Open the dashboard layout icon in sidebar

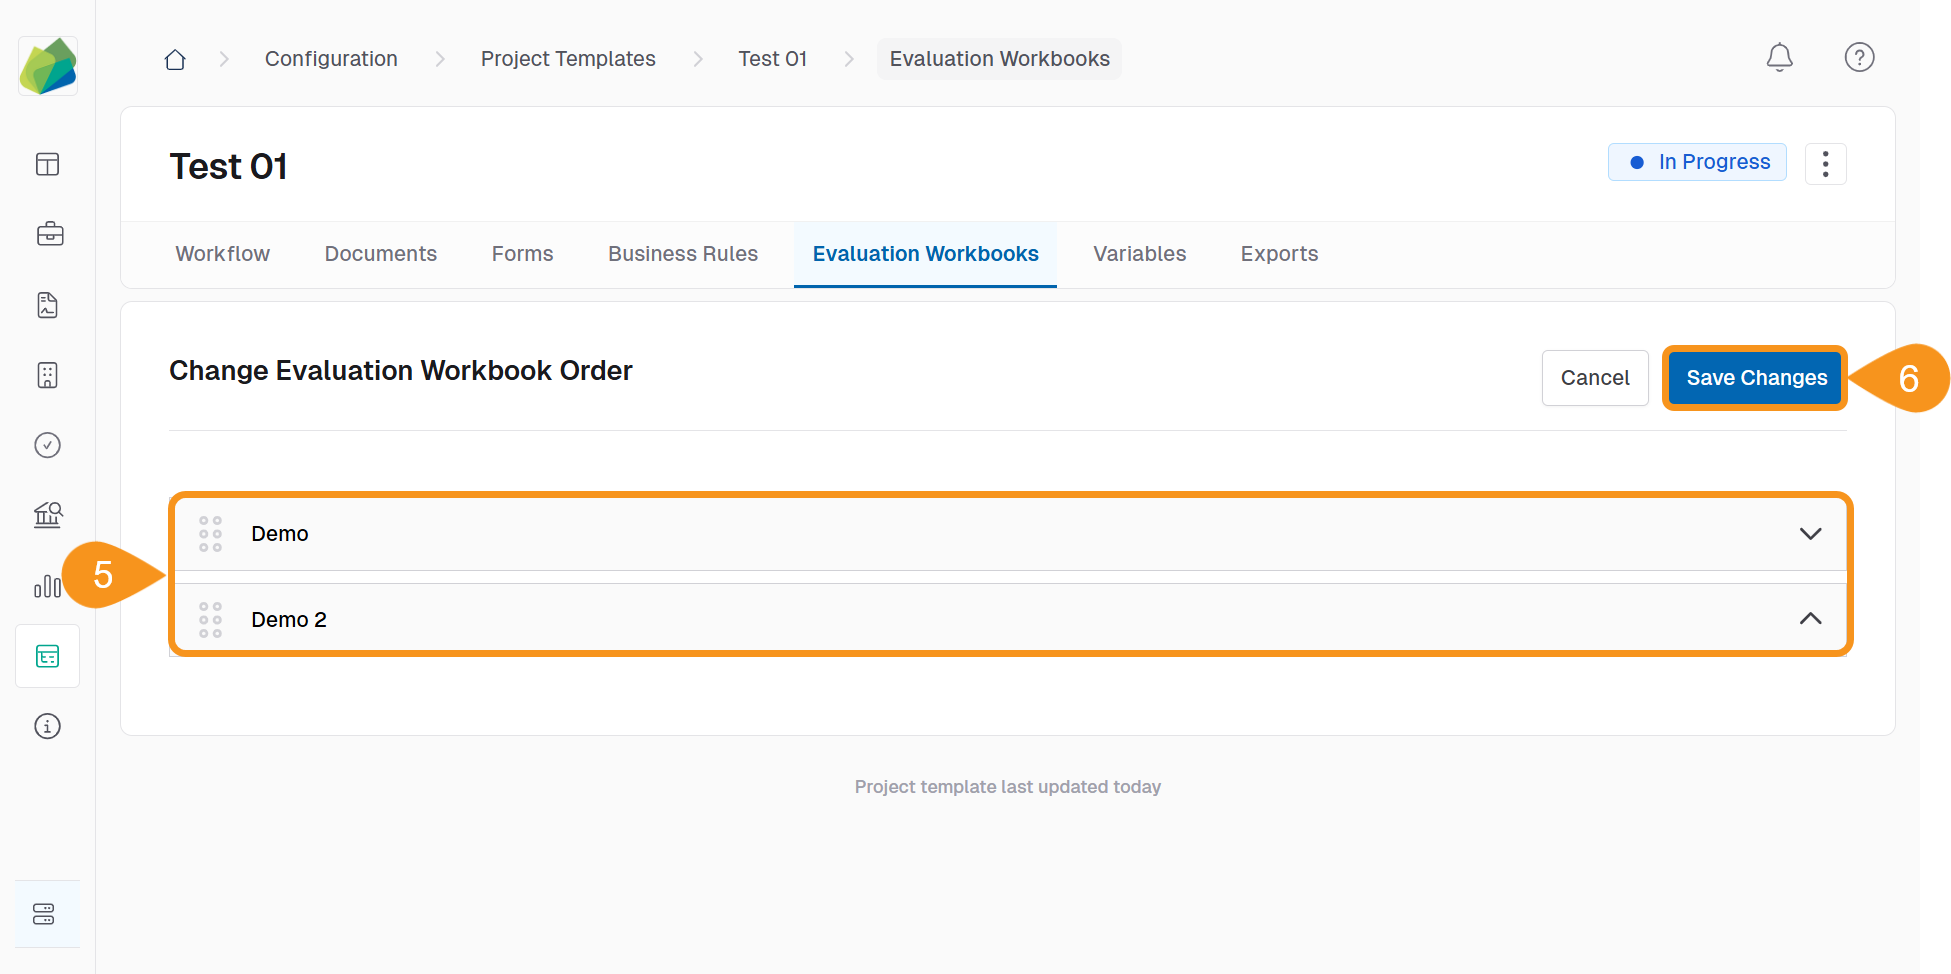(47, 164)
